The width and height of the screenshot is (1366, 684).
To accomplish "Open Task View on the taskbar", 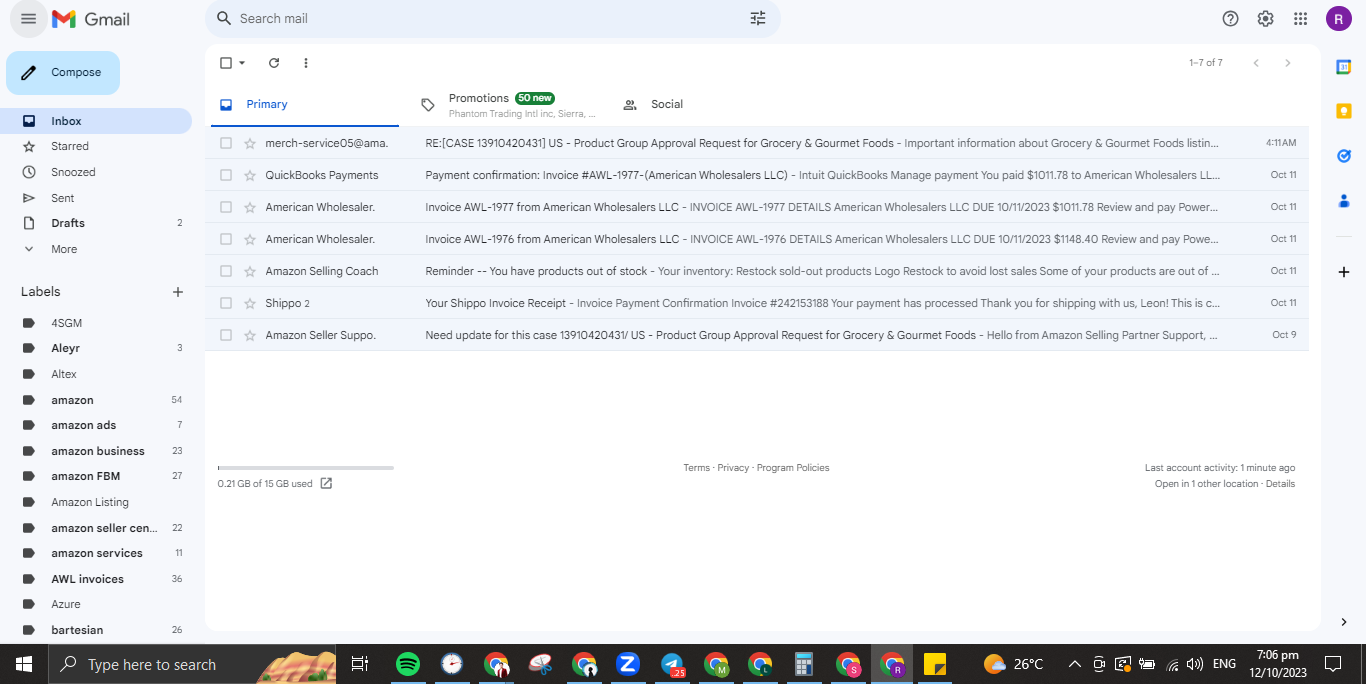I will tap(360, 664).
